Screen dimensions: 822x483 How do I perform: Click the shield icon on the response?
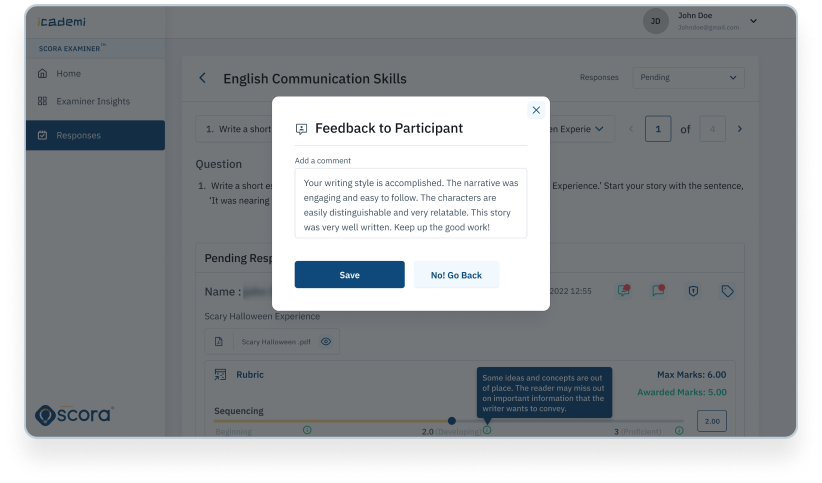(693, 291)
